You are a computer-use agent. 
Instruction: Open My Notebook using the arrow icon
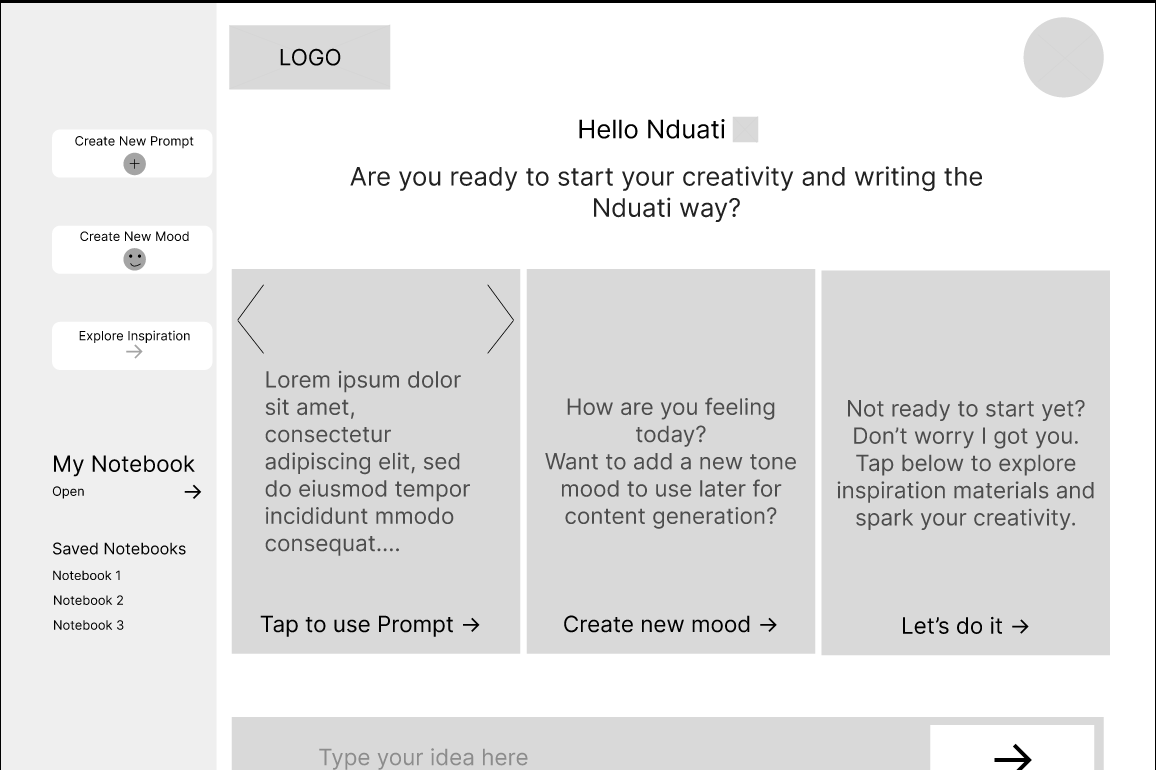[193, 492]
